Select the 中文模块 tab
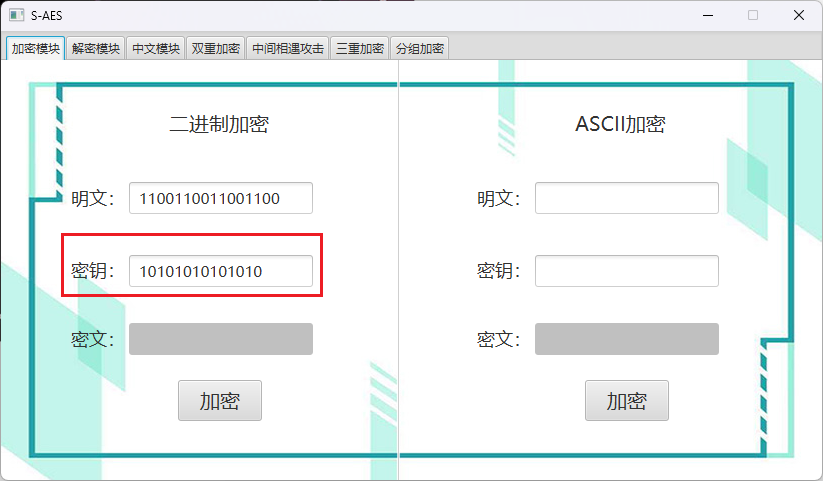 [x=156, y=48]
